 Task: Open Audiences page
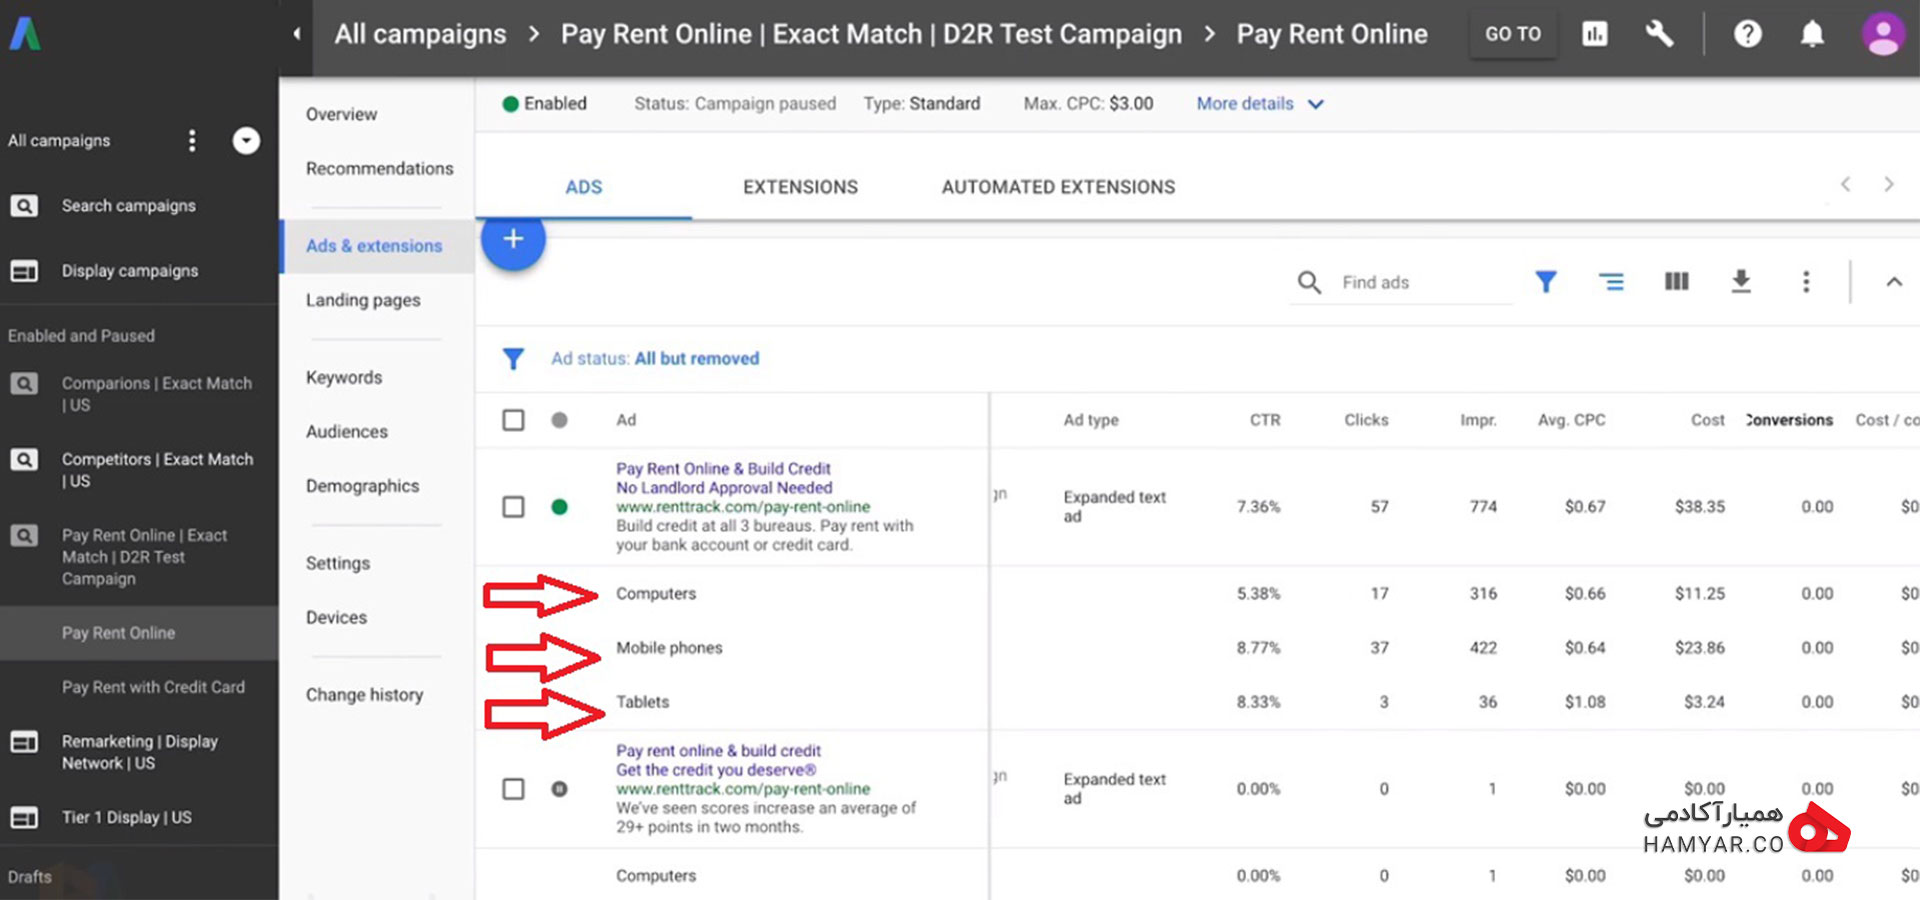tap(346, 431)
